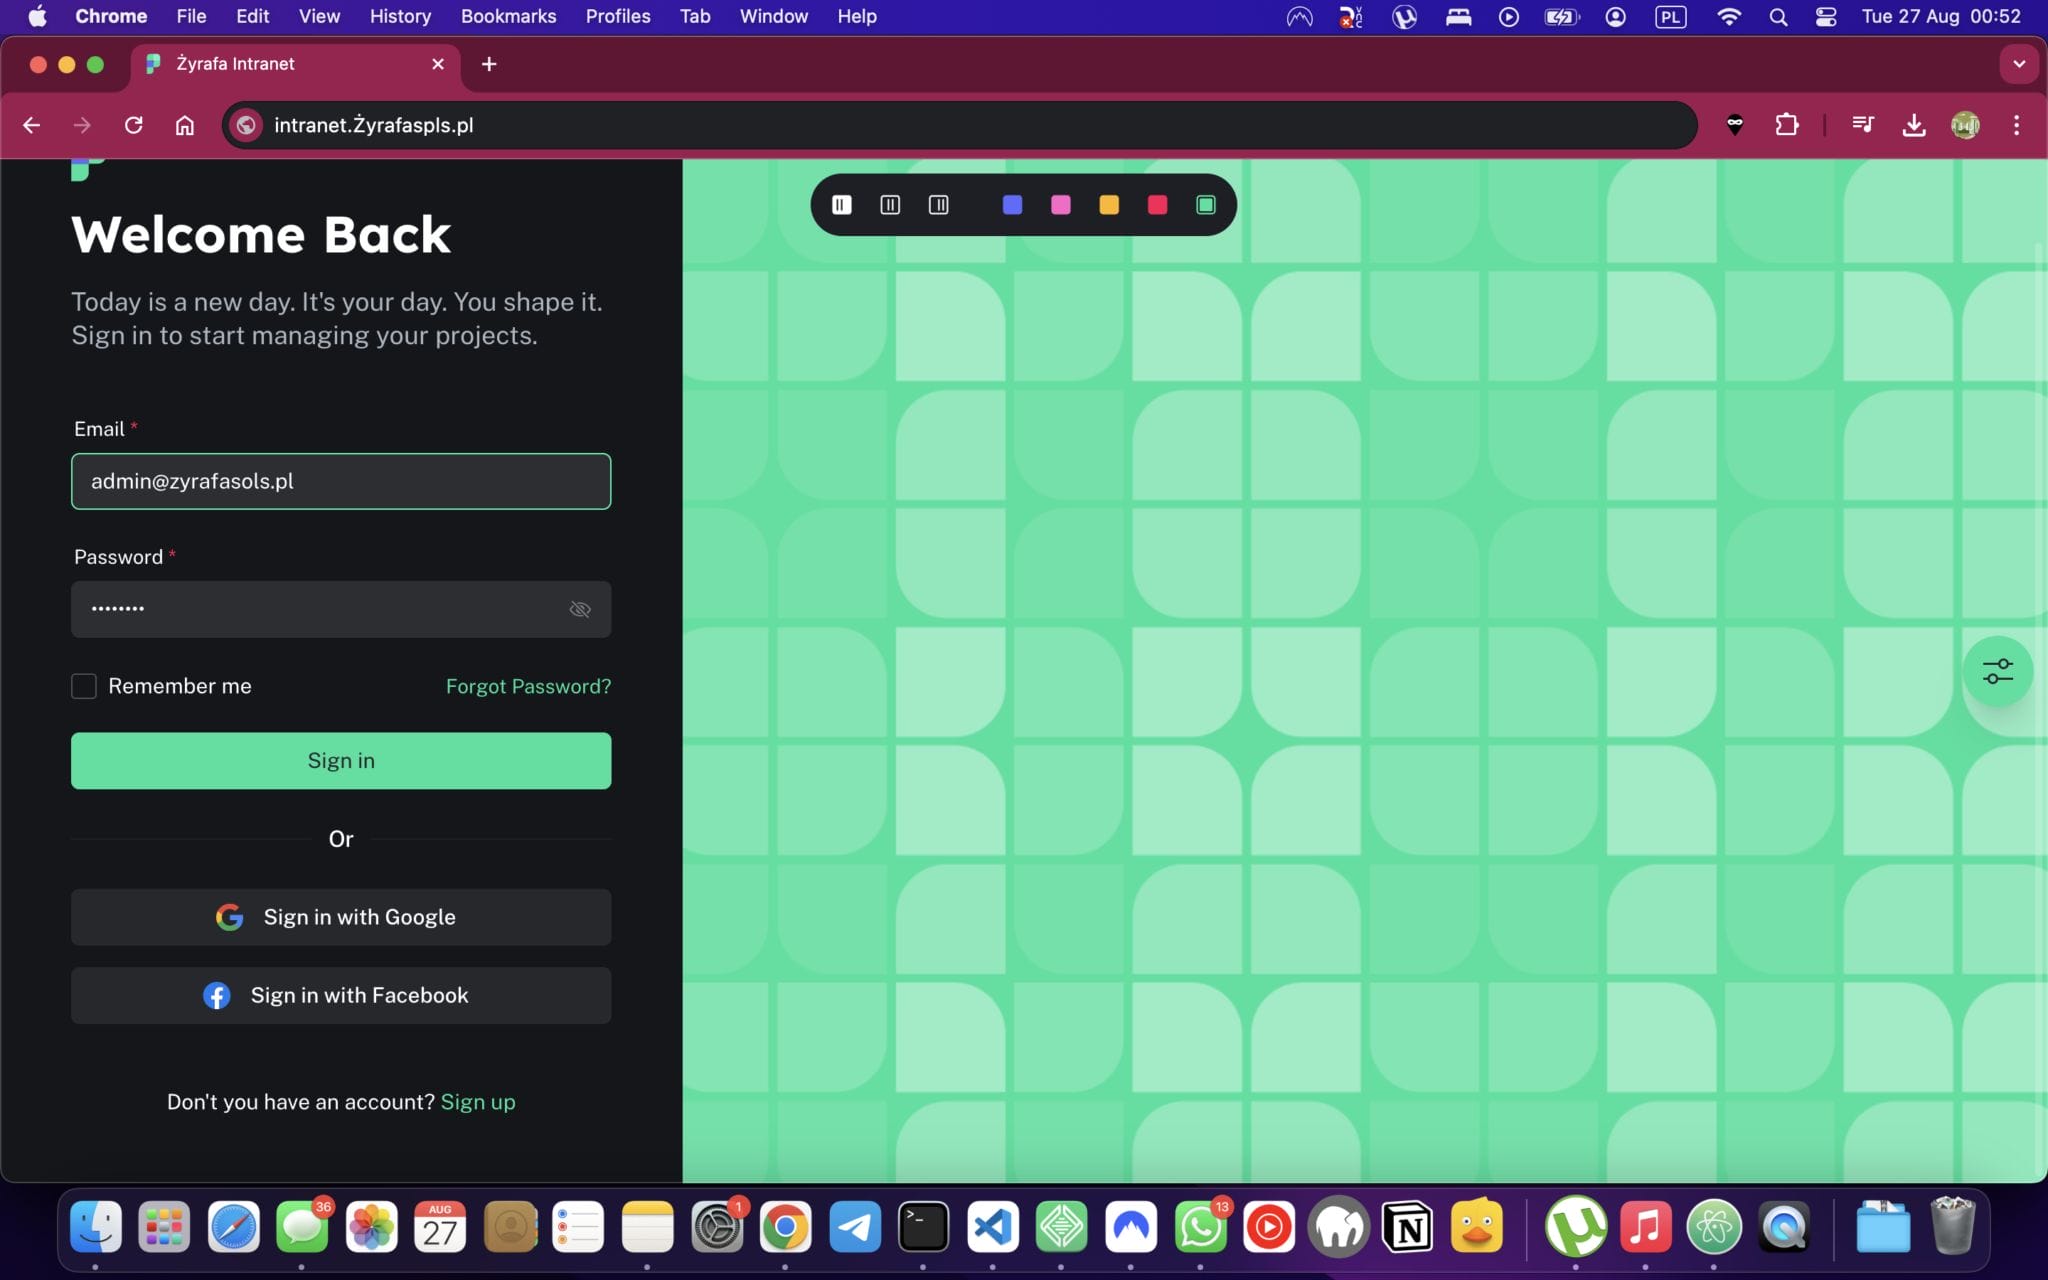Open the PL input source menu

point(1671,16)
